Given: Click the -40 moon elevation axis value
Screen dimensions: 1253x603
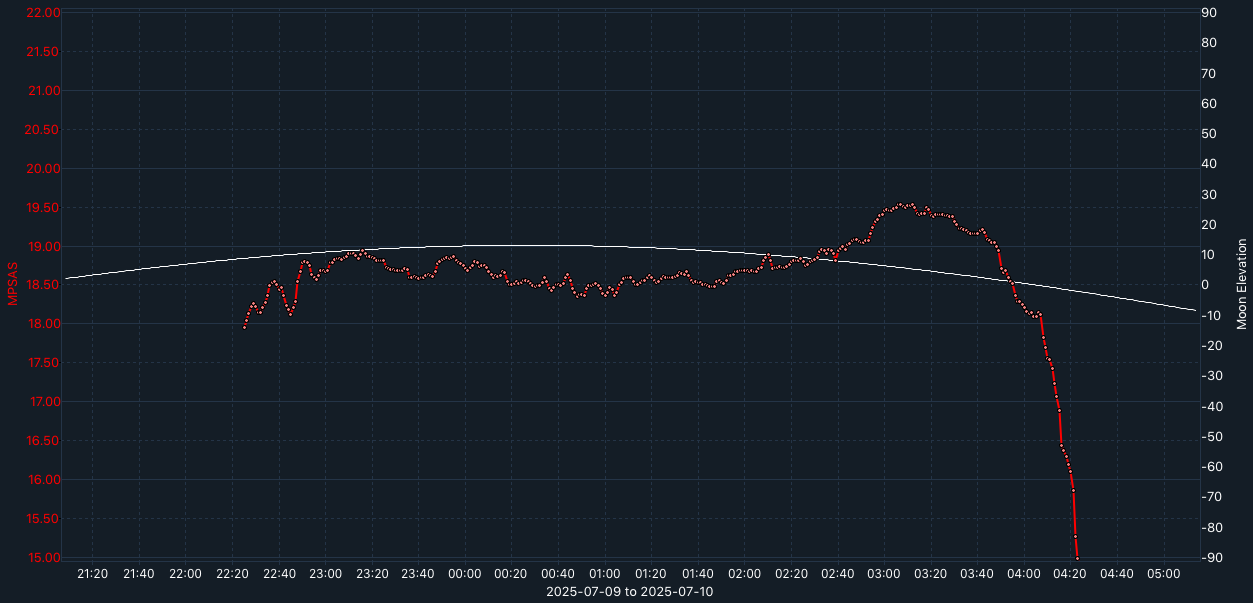Looking at the screenshot, I should (1210, 407).
